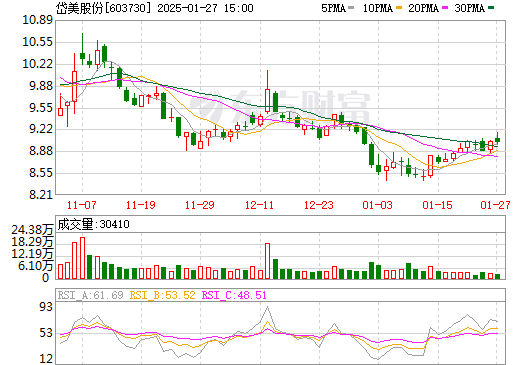
Task: Click the 8.88 price axis label
Action: click(x=41, y=151)
